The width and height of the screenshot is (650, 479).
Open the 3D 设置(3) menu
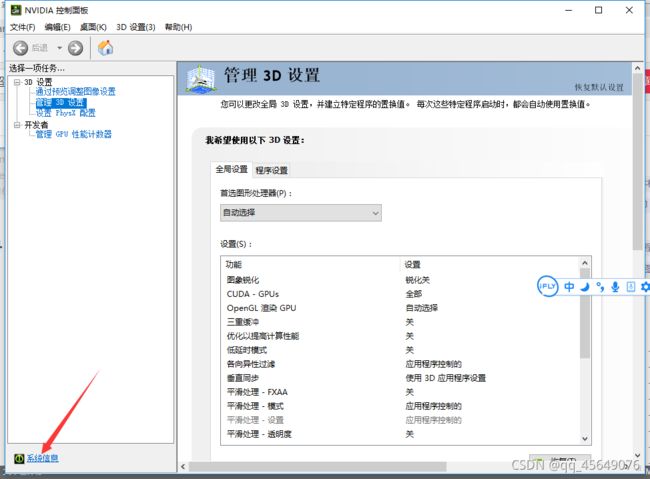click(136, 27)
